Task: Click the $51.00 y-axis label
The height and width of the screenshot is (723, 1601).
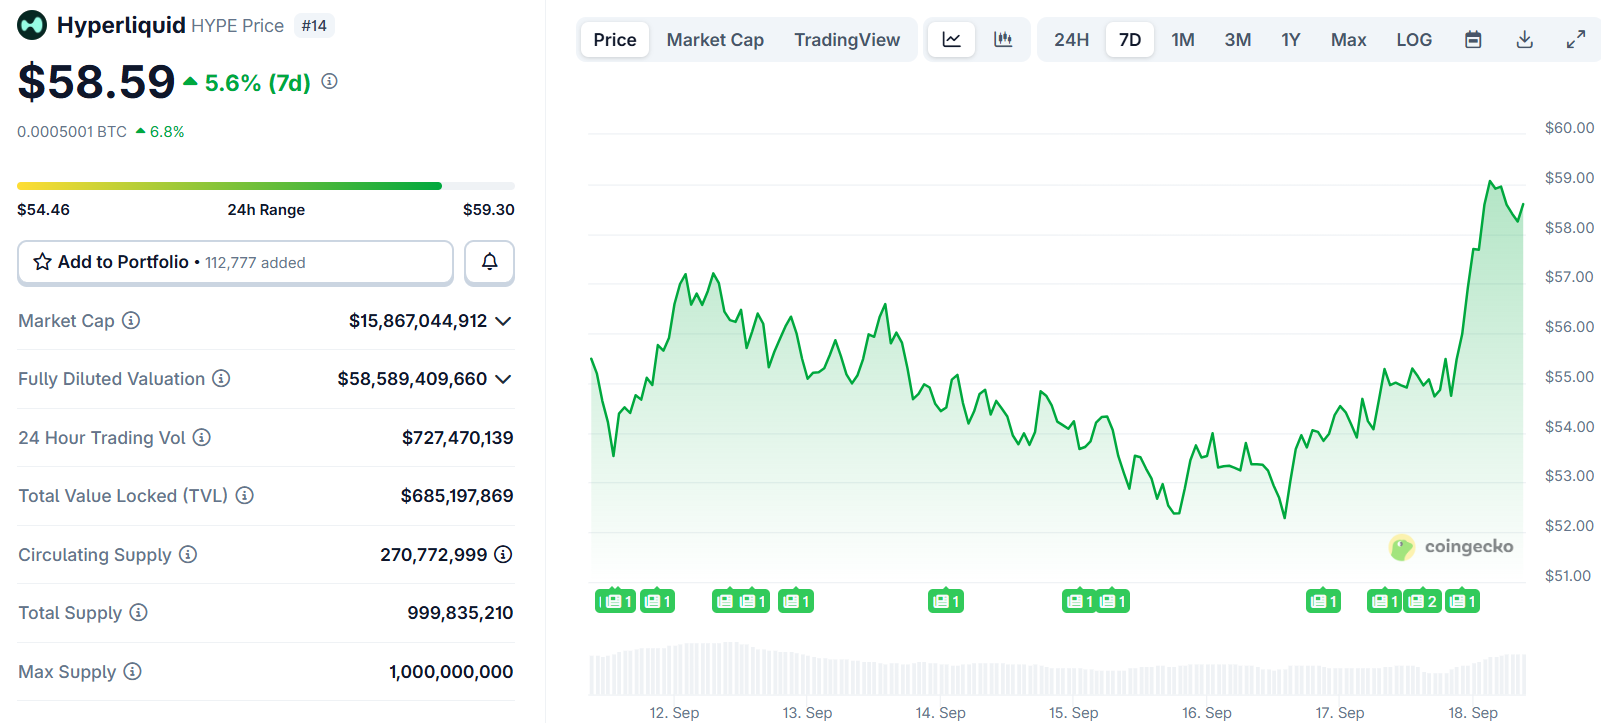Action: point(1567,576)
